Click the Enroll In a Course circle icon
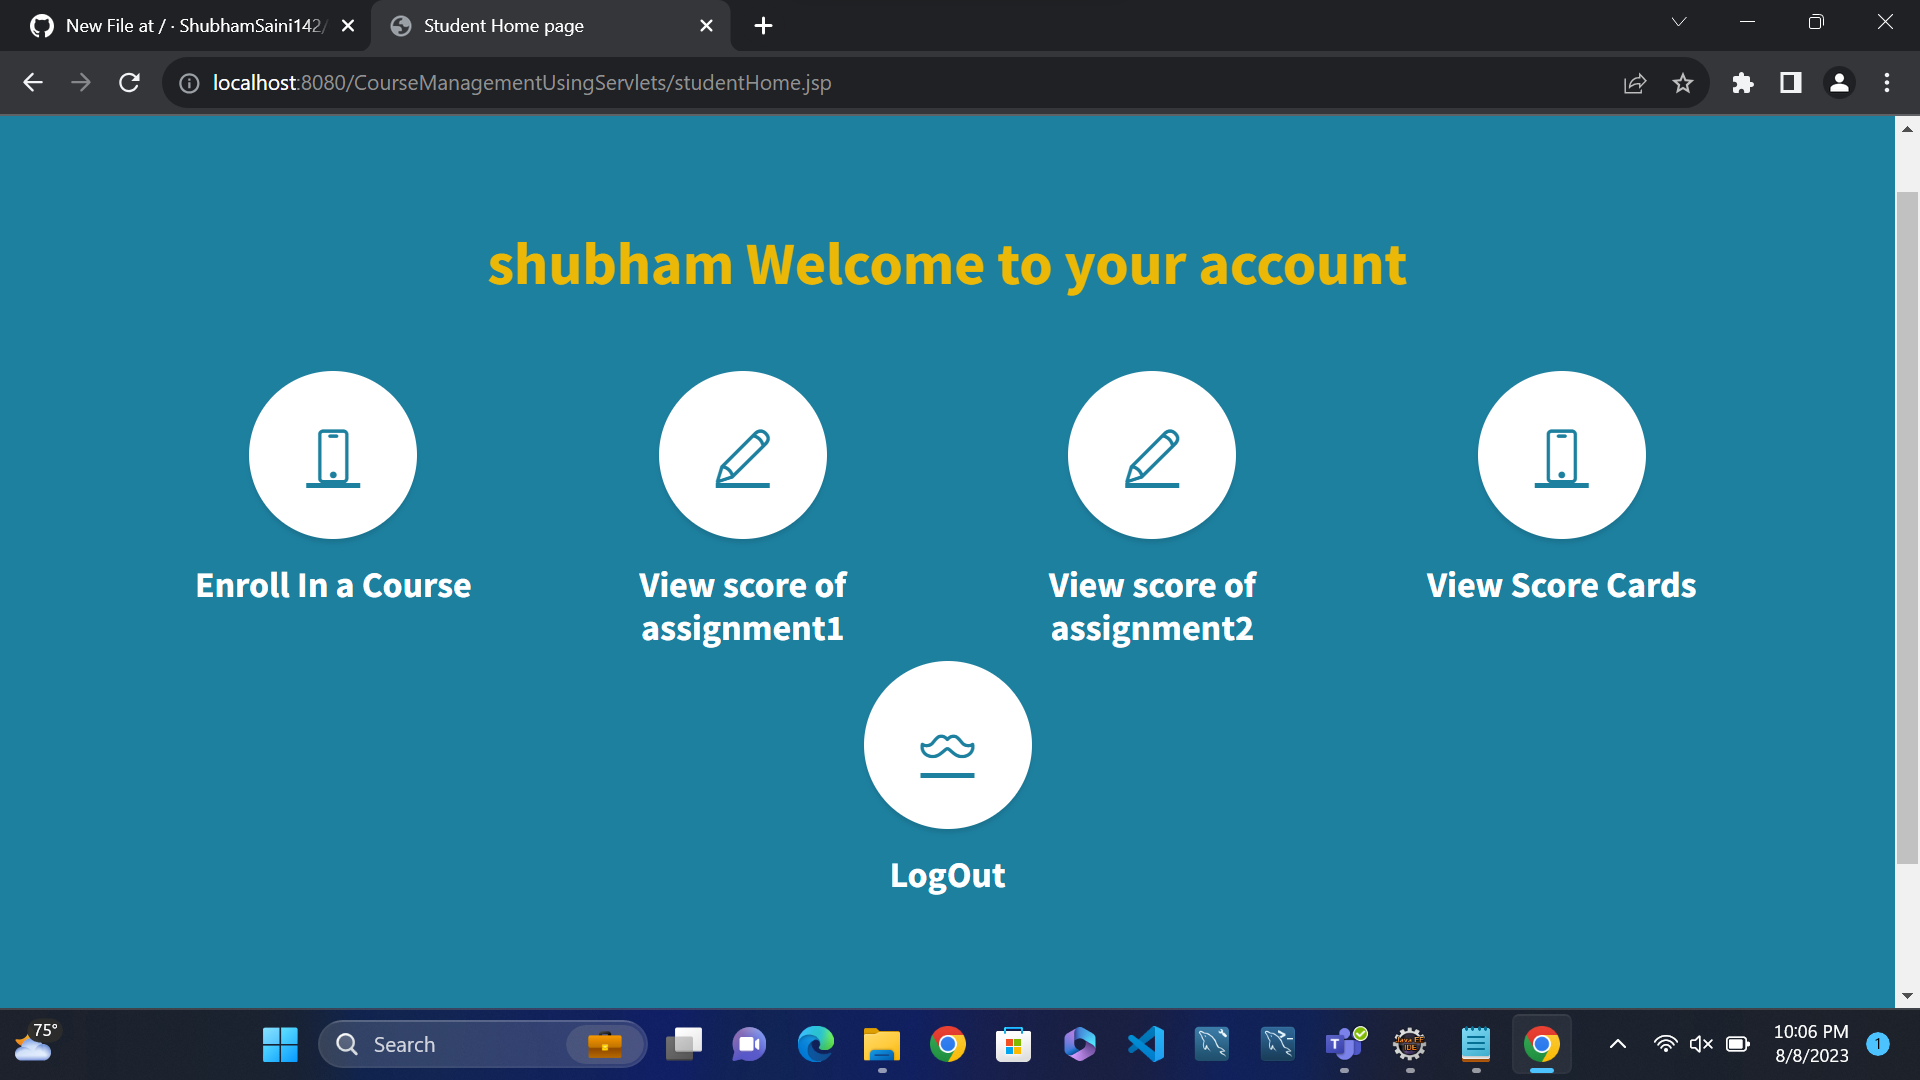 click(332, 455)
